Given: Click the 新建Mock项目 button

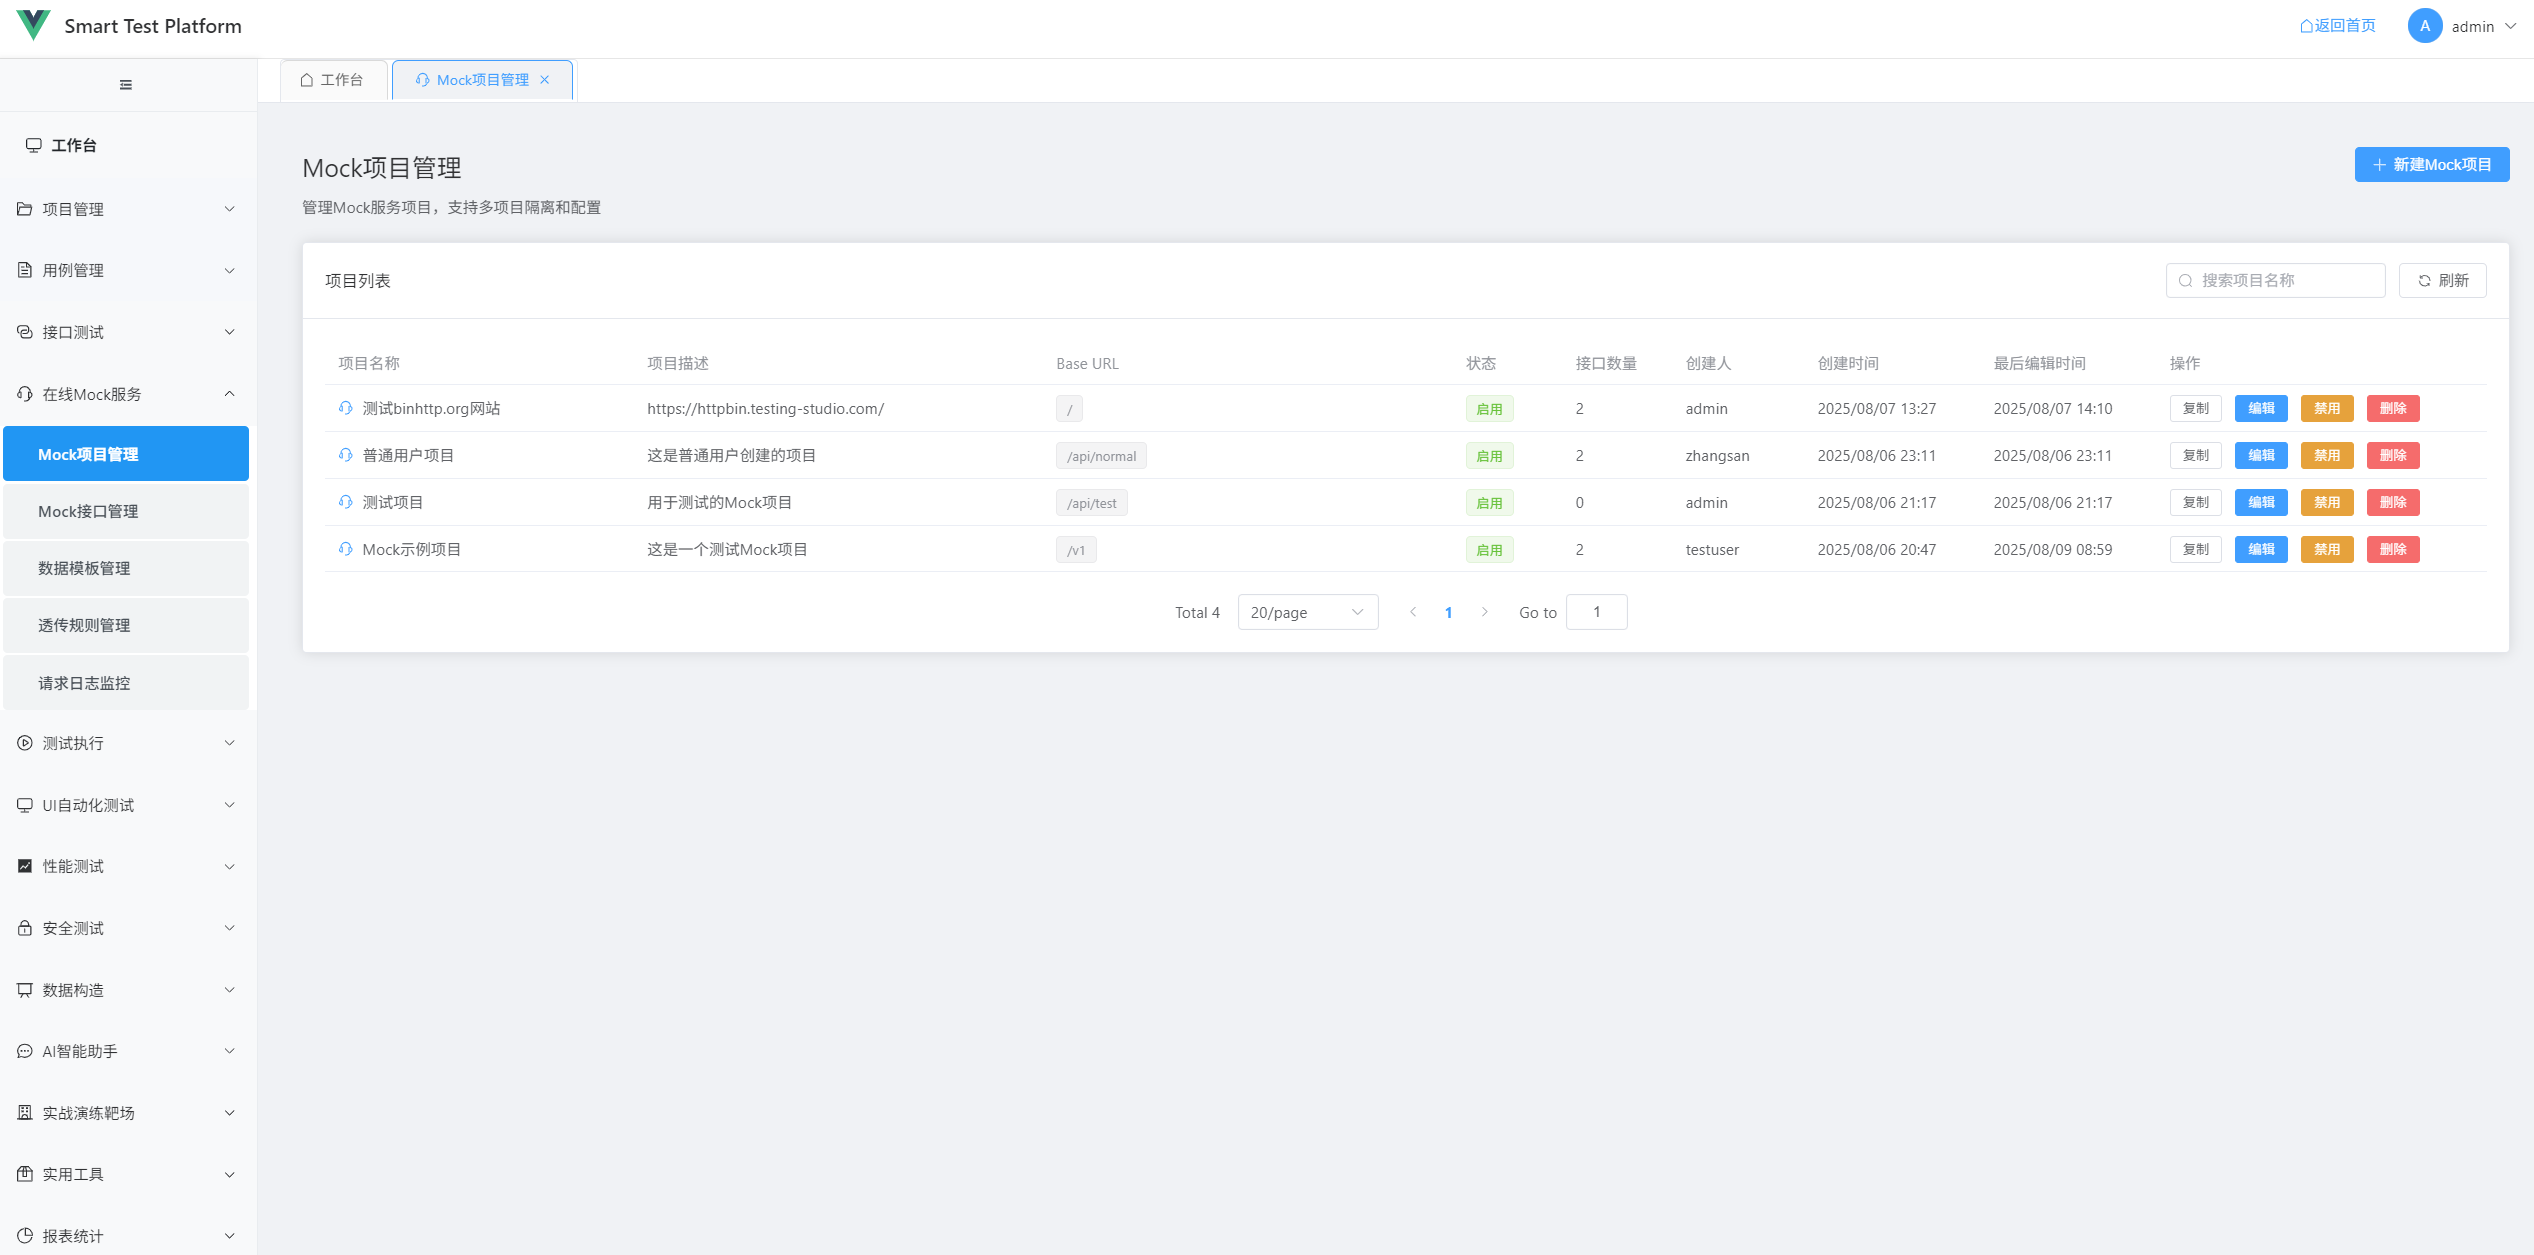Looking at the screenshot, I should pos(2431,165).
